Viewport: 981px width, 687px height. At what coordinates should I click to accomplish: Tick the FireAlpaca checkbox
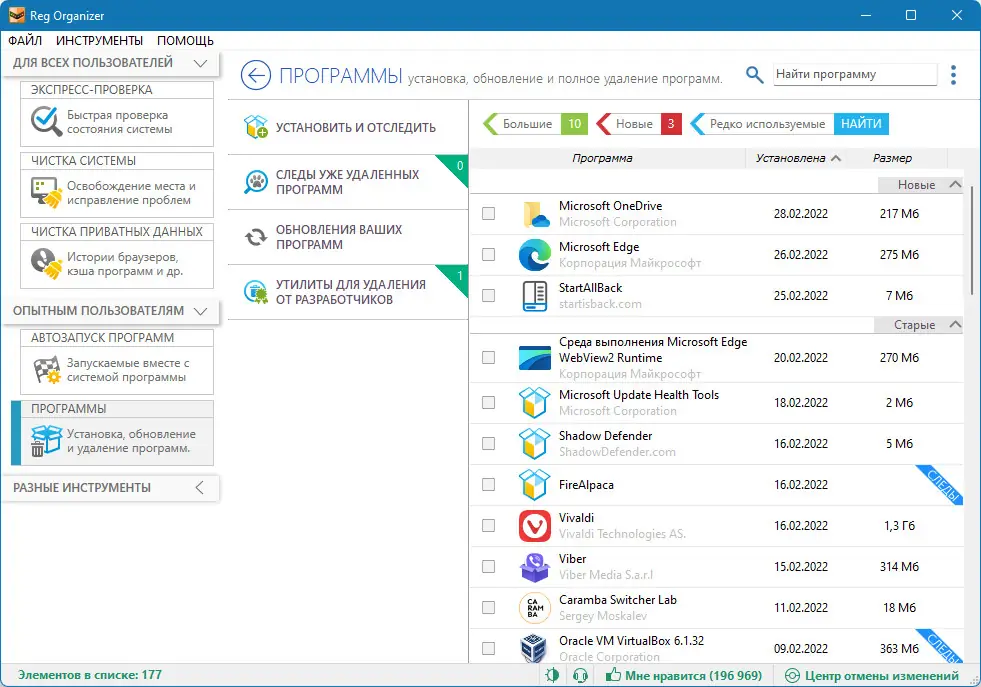pyautogui.click(x=489, y=485)
